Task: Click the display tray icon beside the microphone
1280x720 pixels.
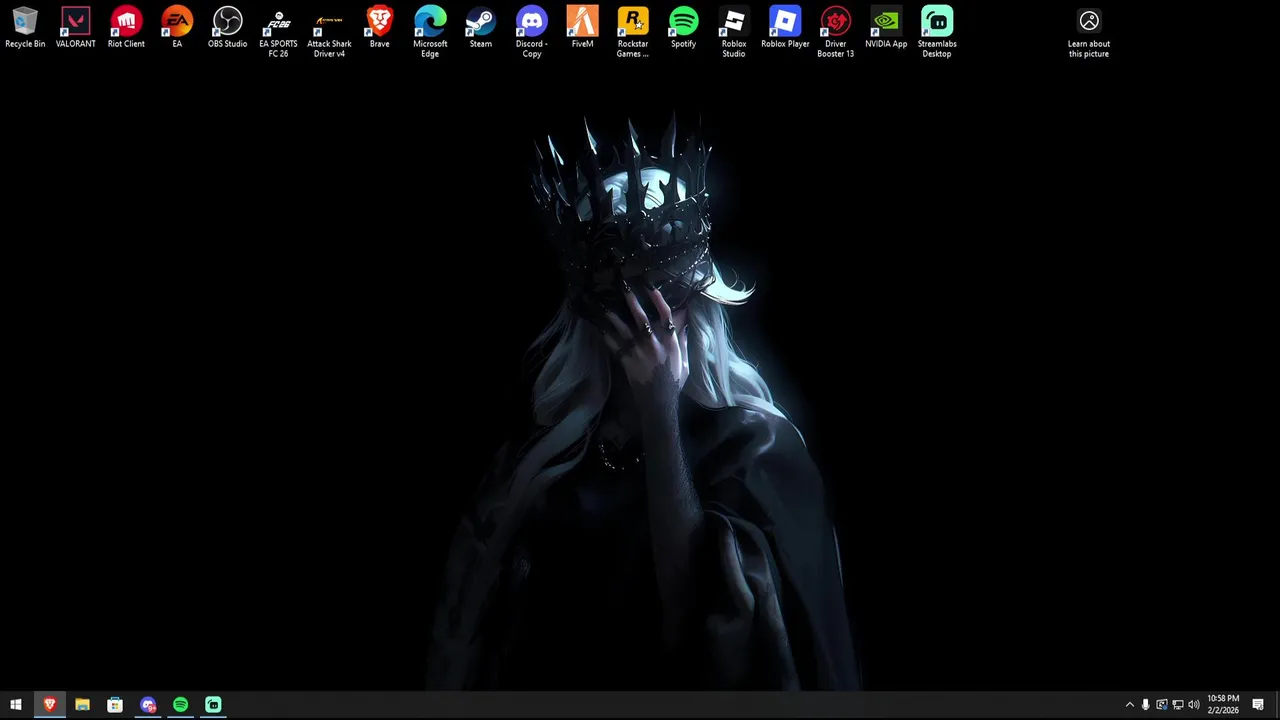Action: pyautogui.click(x=1162, y=705)
